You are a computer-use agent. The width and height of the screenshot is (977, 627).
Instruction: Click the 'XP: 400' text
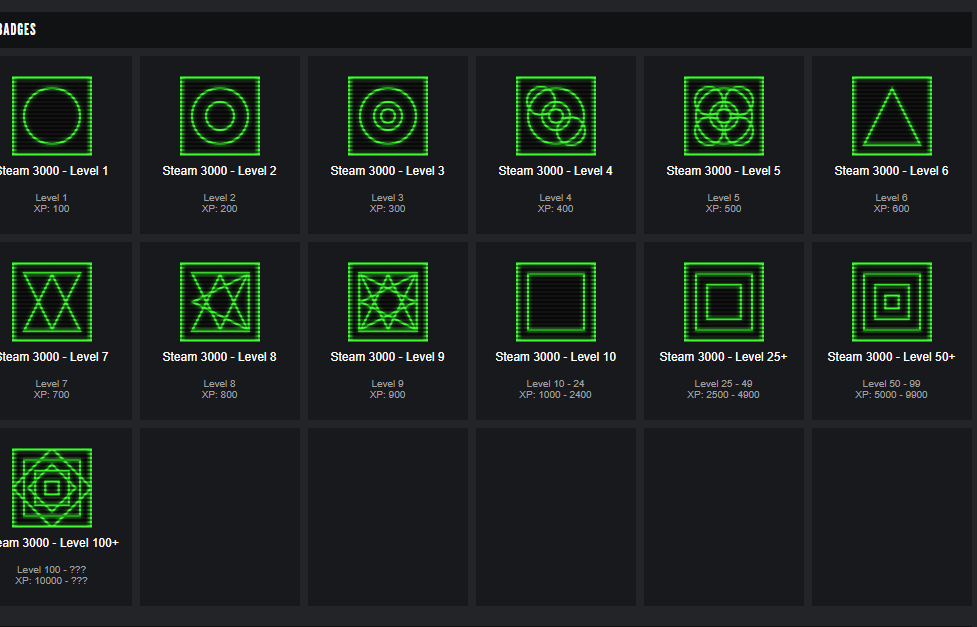click(x=555, y=209)
